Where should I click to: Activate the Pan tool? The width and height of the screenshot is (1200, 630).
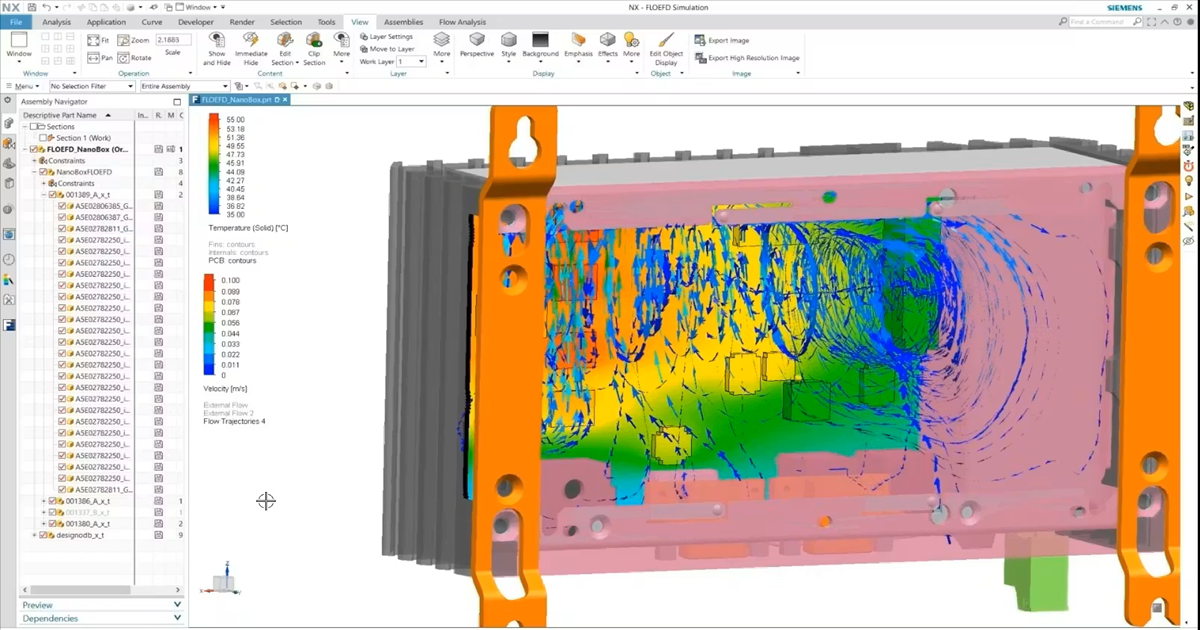[96, 57]
